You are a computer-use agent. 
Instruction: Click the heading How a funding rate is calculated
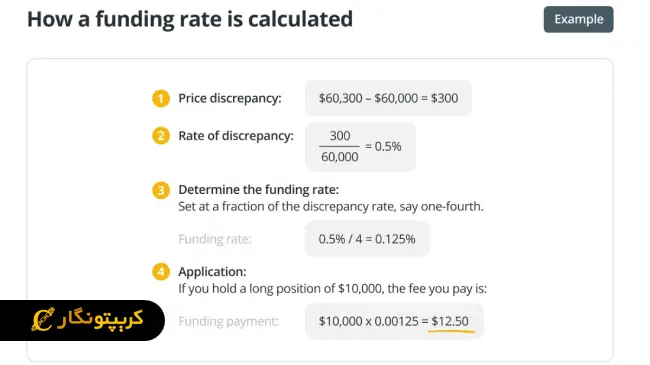click(x=190, y=19)
